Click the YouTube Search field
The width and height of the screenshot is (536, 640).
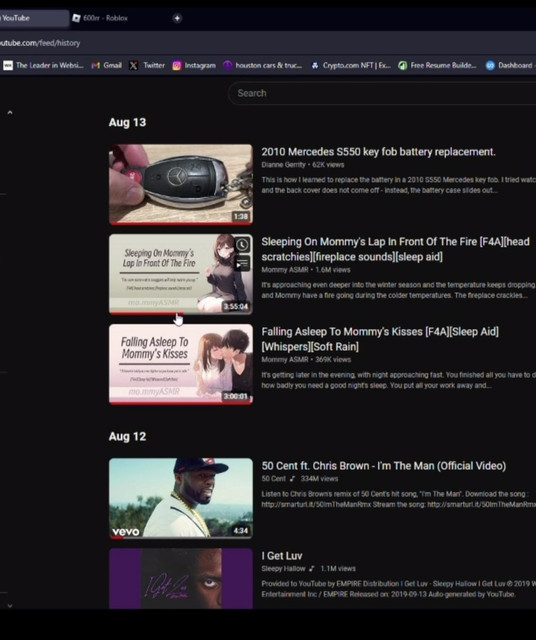tap(382, 93)
